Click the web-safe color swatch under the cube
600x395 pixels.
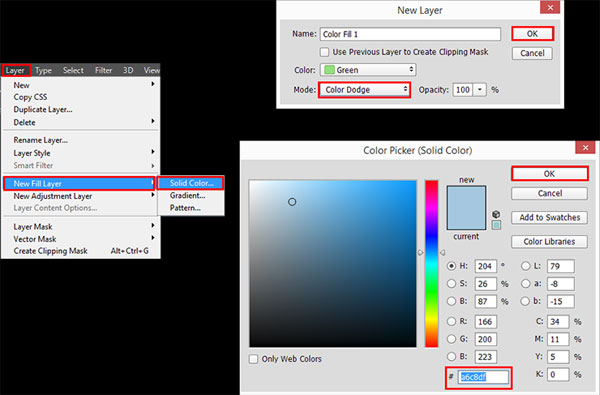[496, 225]
